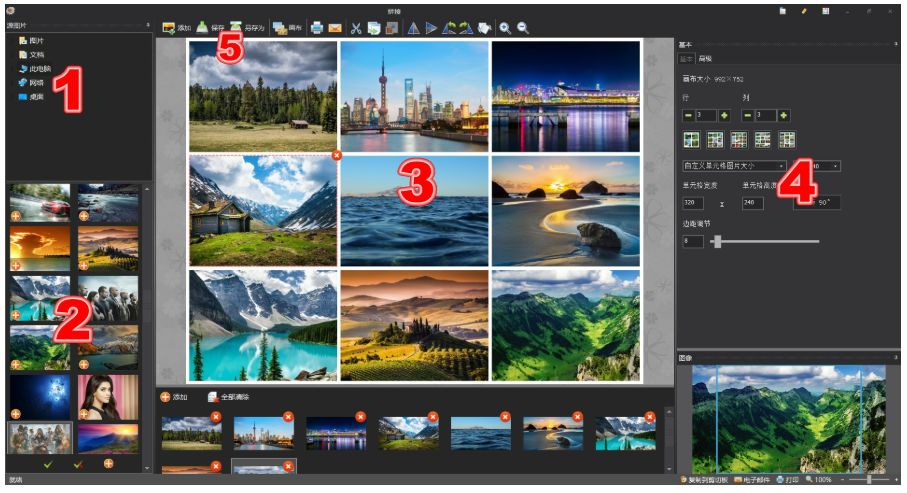The width and height of the screenshot is (907, 493).
Task: Select the scissors cut tool
Action: click(354, 28)
